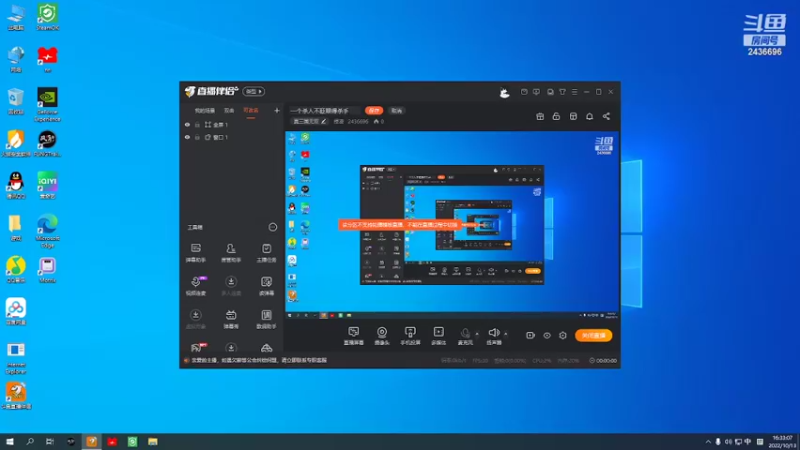Switch to second scene tab
800x450 pixels.
tap(229, 110)
